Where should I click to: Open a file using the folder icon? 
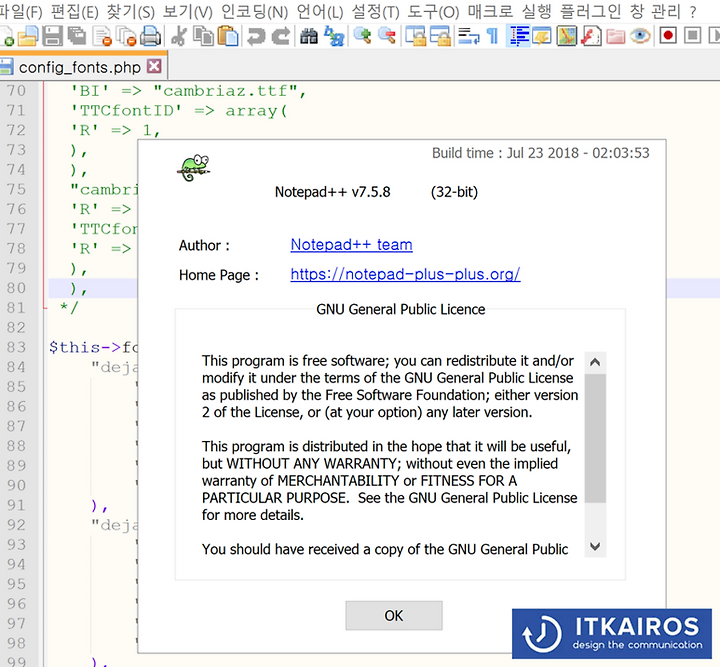(28, 36)
